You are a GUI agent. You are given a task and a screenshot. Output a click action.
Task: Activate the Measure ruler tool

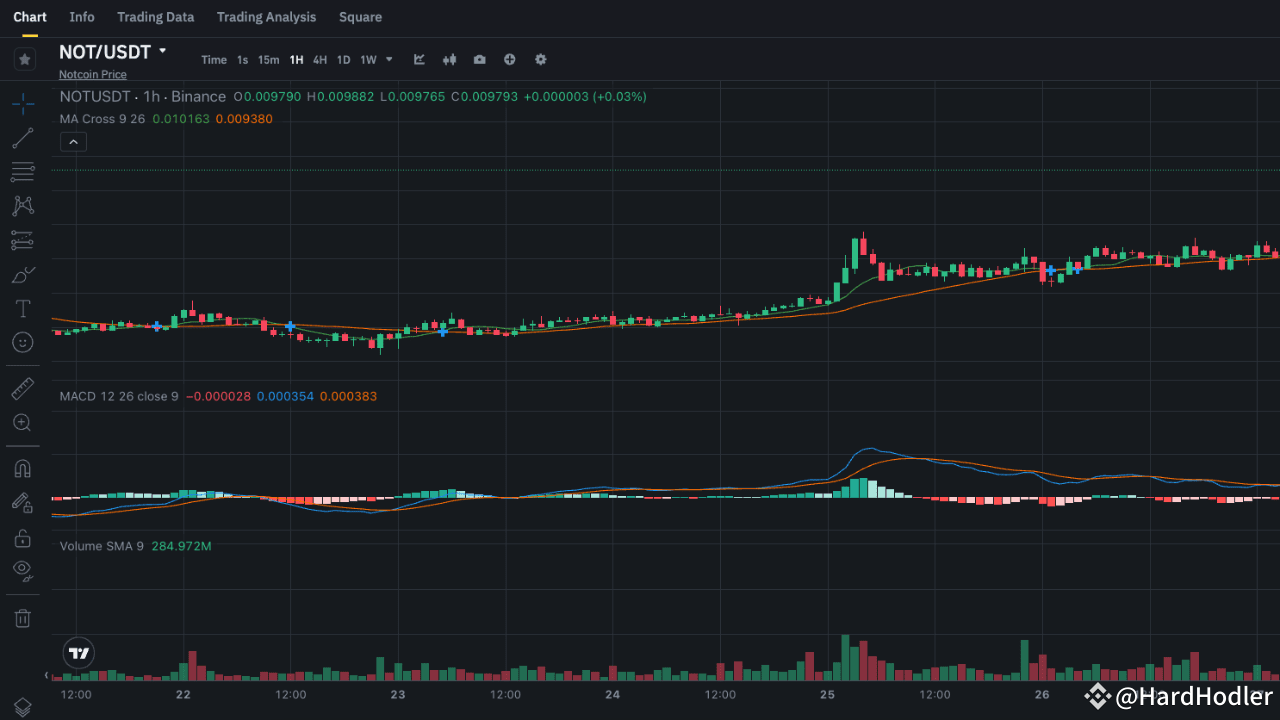(x=23, y=388)
